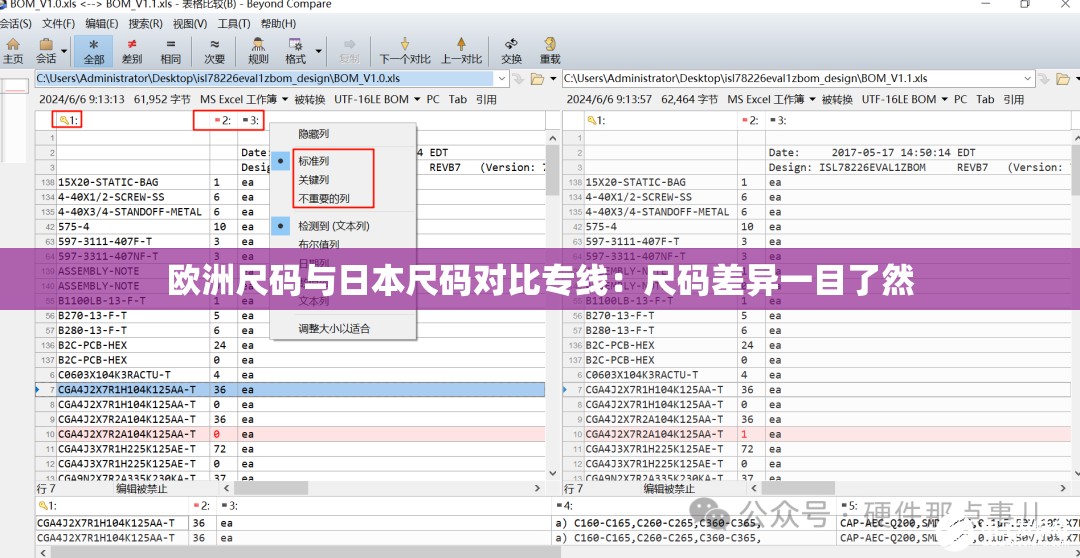Open left MS Excel 工作簿 format dropdown
Viewport: 1080px width, 558px height.
coord(244,99)
